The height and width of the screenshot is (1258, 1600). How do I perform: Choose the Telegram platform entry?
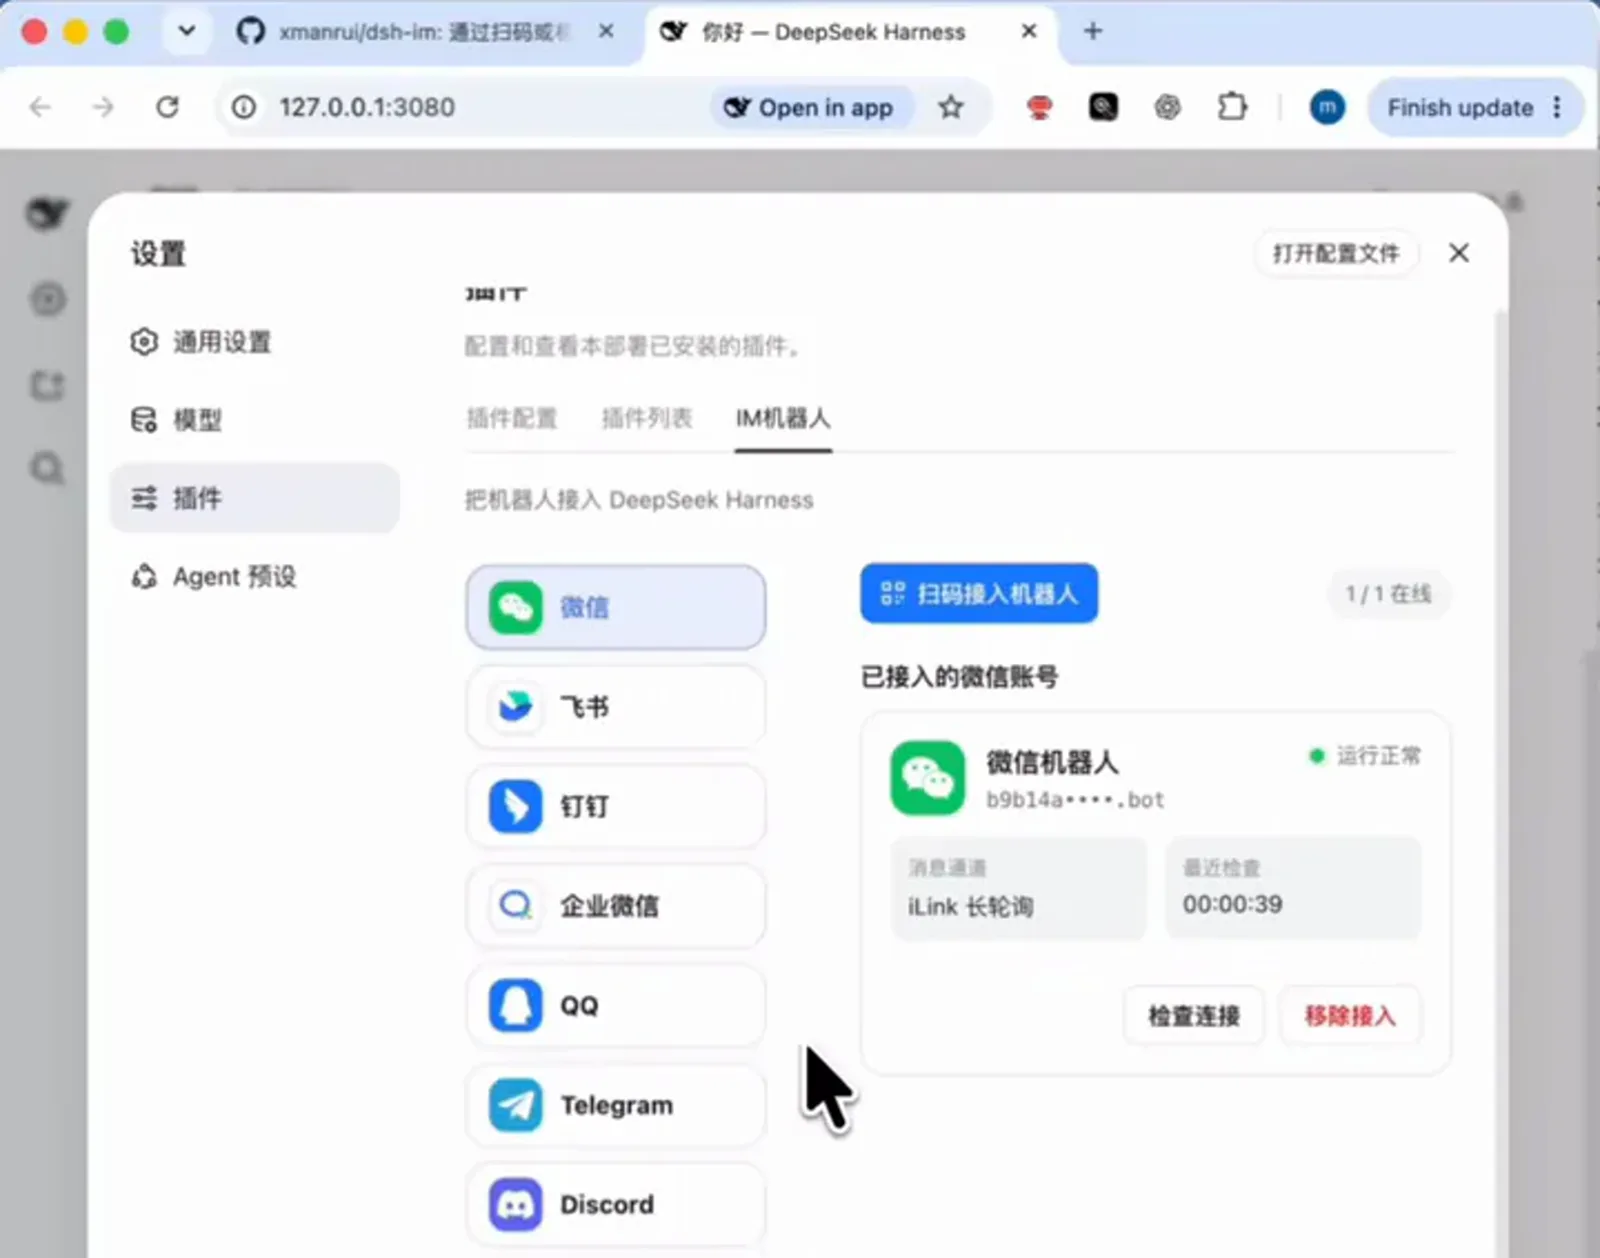(x=615, y=1105)
